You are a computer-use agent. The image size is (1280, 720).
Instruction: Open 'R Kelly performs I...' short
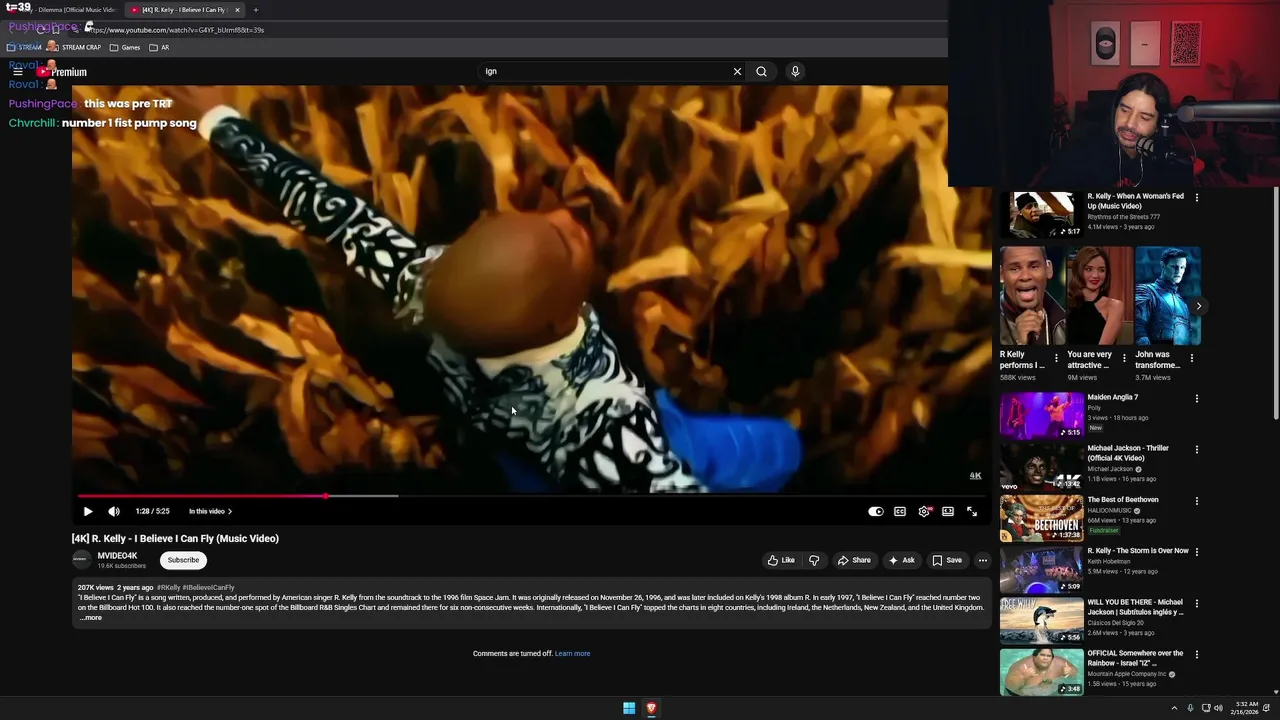[1032, 296]
